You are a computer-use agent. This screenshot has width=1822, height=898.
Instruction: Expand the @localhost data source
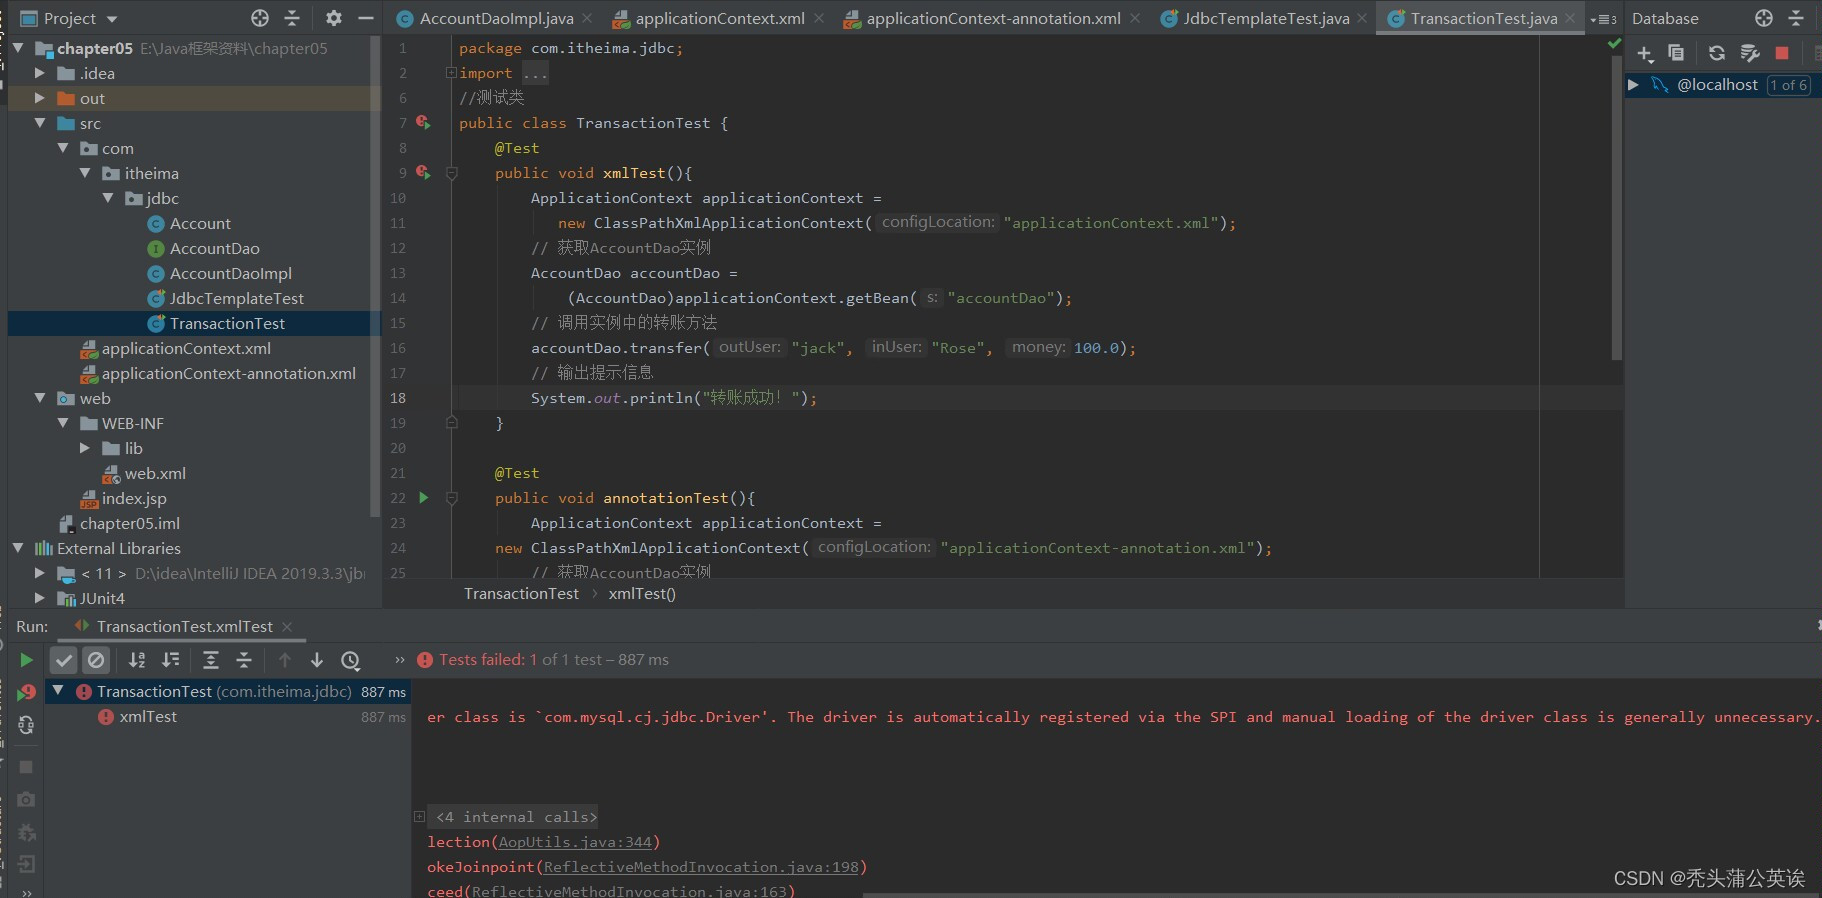(x=1633, y=85)
